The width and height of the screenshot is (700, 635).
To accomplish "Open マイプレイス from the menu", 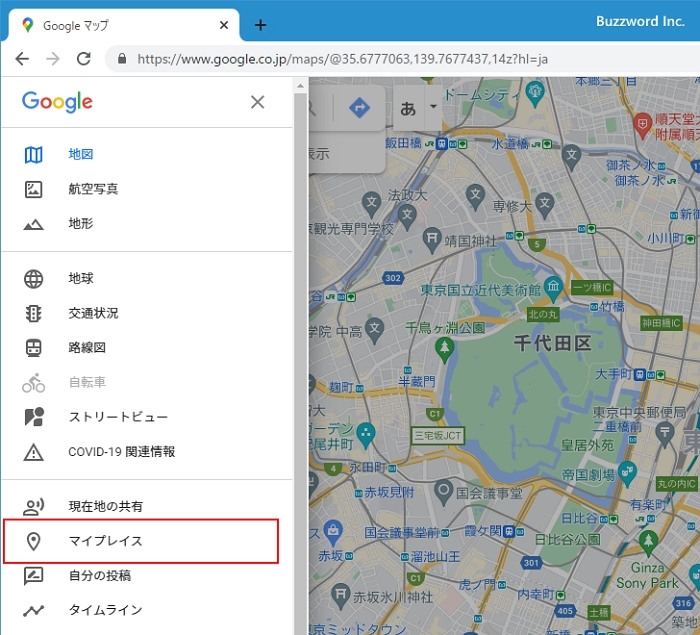I will (105, 541).
